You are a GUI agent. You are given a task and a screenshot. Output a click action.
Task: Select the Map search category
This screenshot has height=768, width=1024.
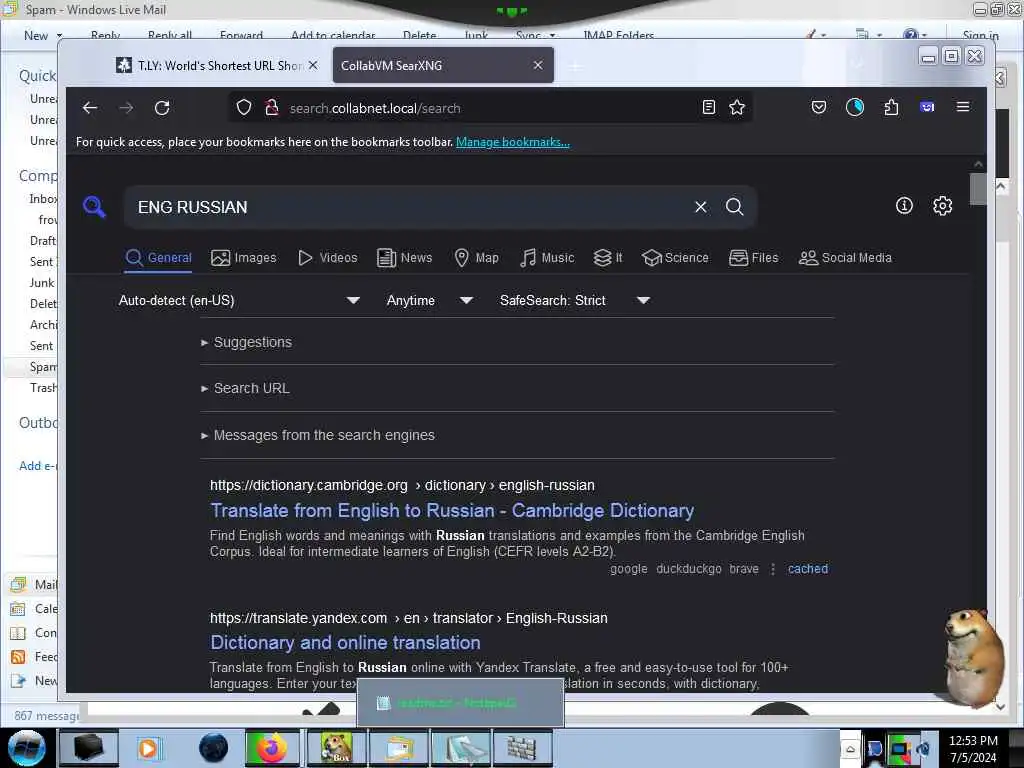tap(477, 257)
